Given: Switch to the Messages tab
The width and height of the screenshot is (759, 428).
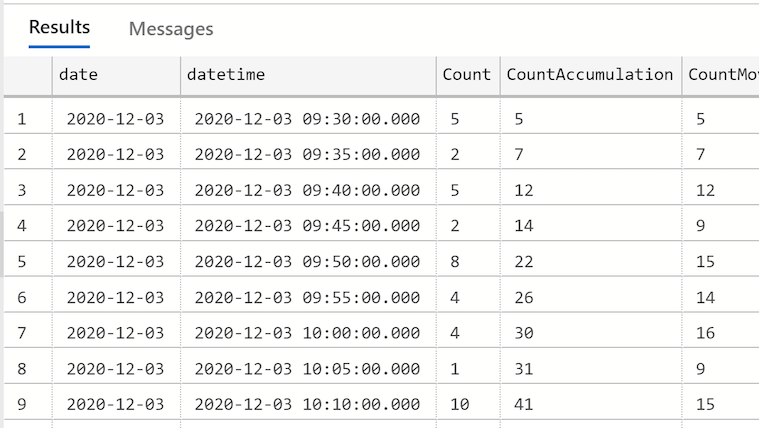Looking at the screenshot, I should (x=171, y=29).
